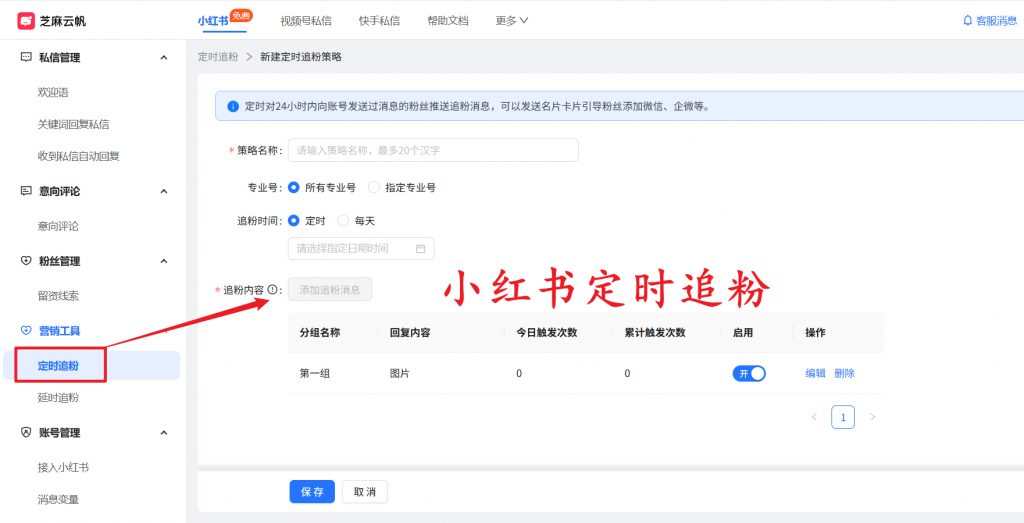
Task: Click the 分组名称 column header
Action: click(320, 332)
